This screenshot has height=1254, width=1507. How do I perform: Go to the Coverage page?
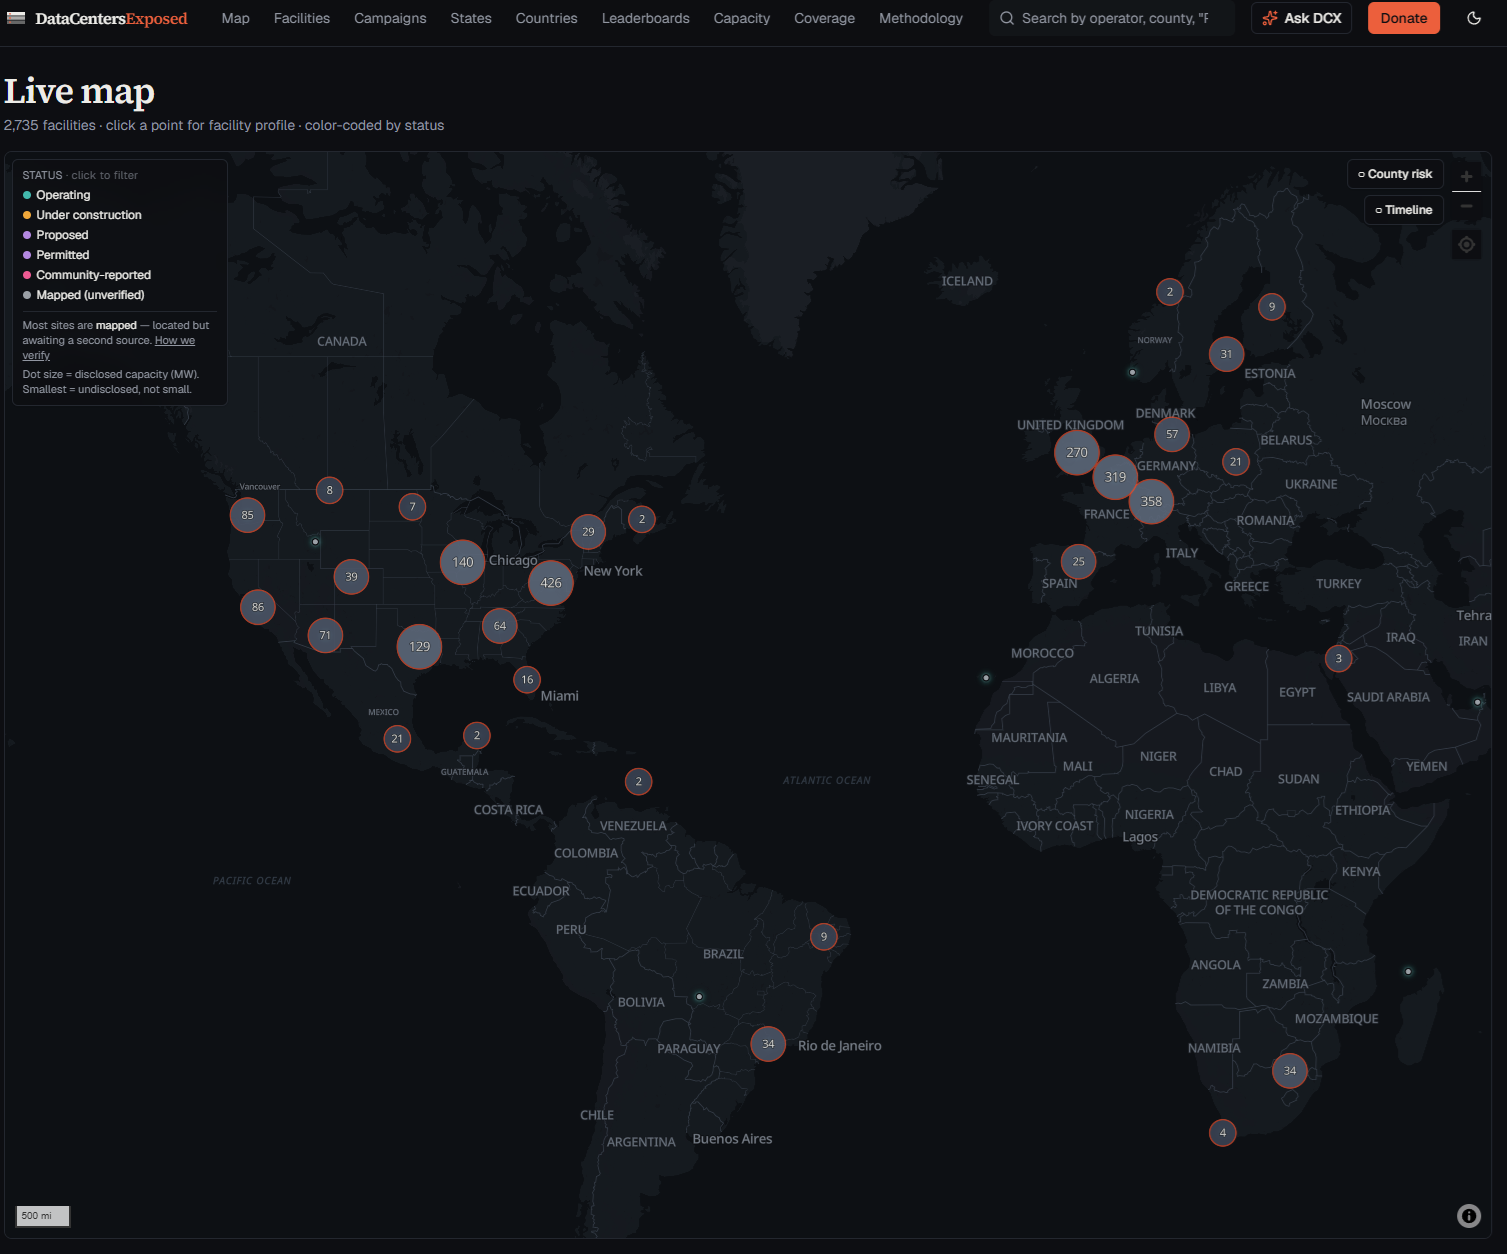[825, 18]
